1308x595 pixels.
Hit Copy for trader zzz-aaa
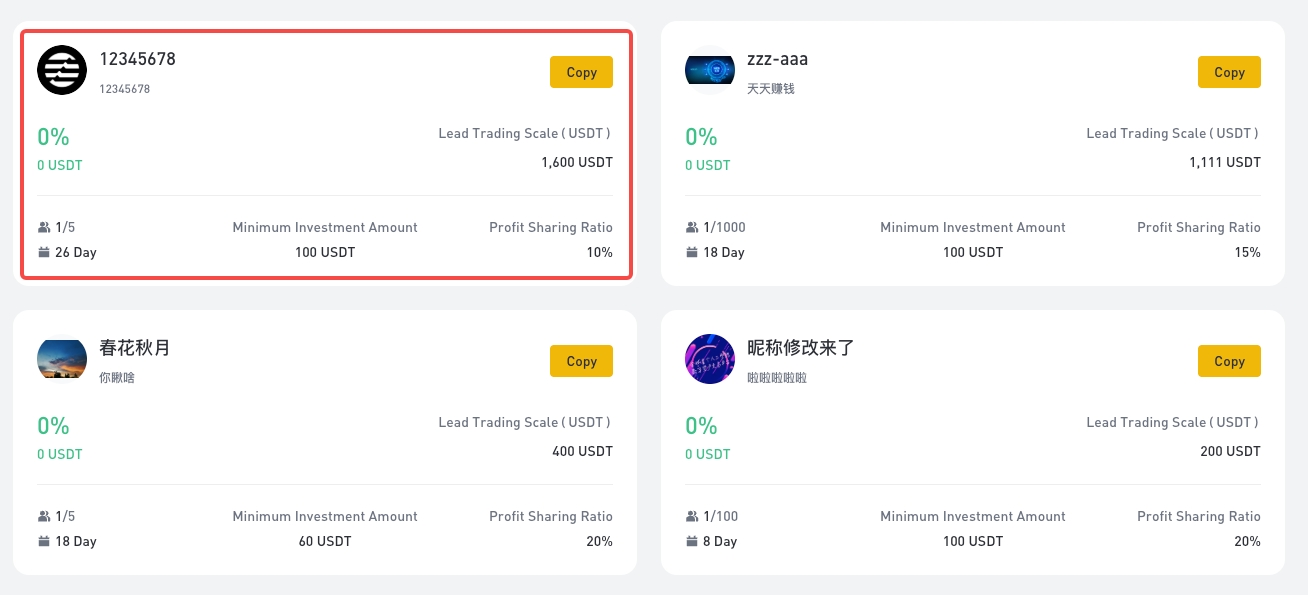coord(1229,72)
